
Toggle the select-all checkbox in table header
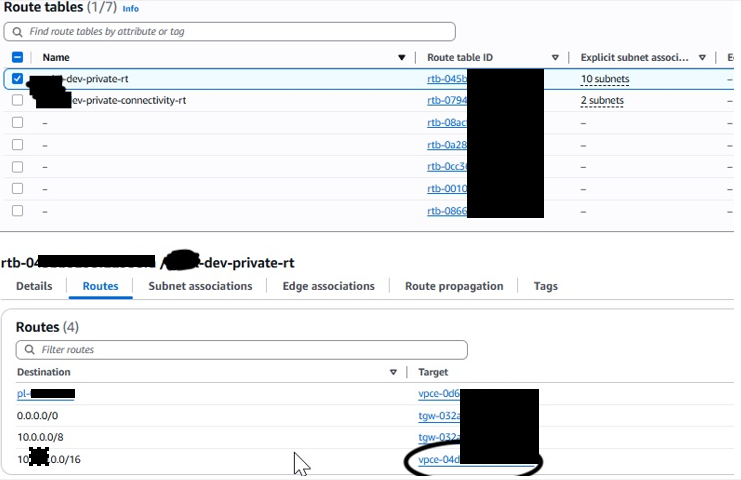[x=18, y=58]
